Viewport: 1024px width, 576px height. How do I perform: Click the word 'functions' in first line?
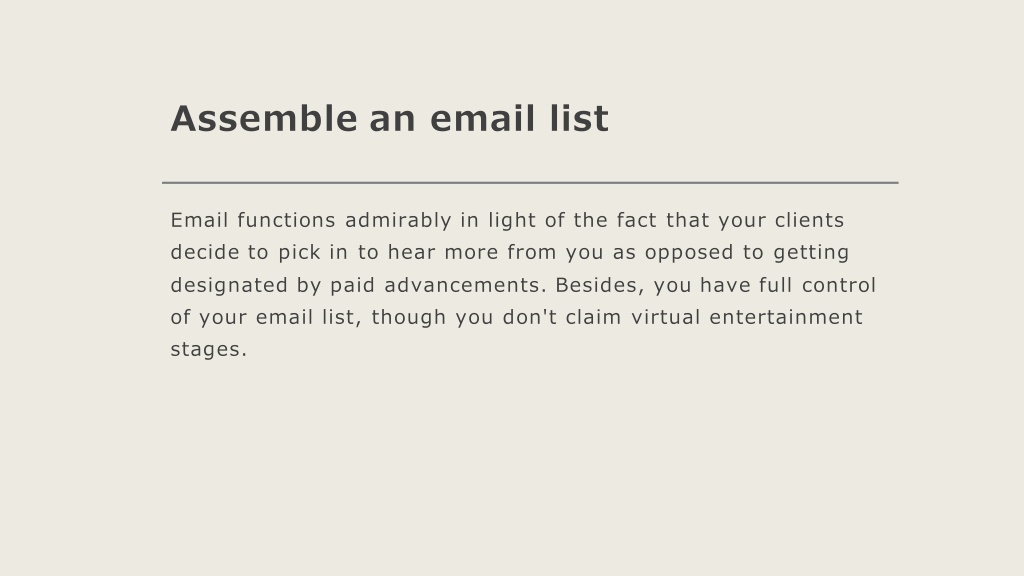(287, 220)
